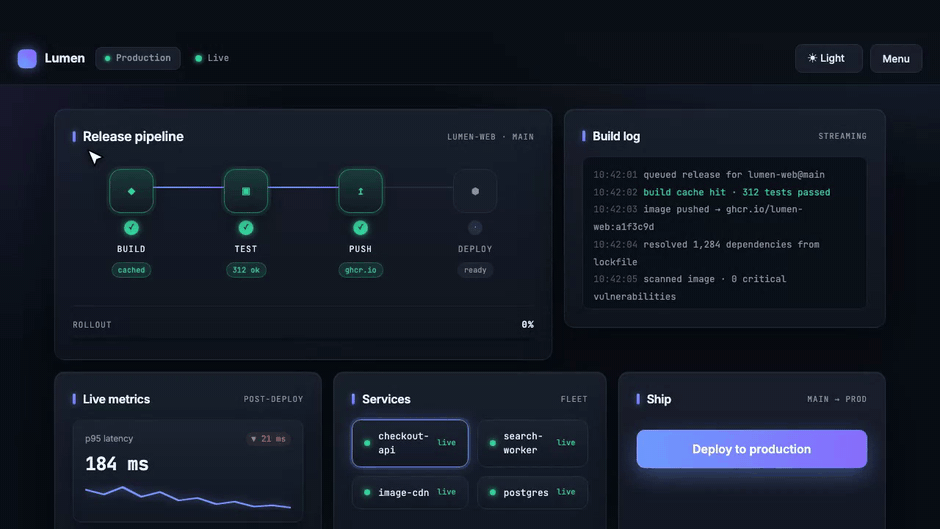Click the Ship heading
Image resolution: width=940 pixels, height=529 pixels.
click(x=659, y=399)
